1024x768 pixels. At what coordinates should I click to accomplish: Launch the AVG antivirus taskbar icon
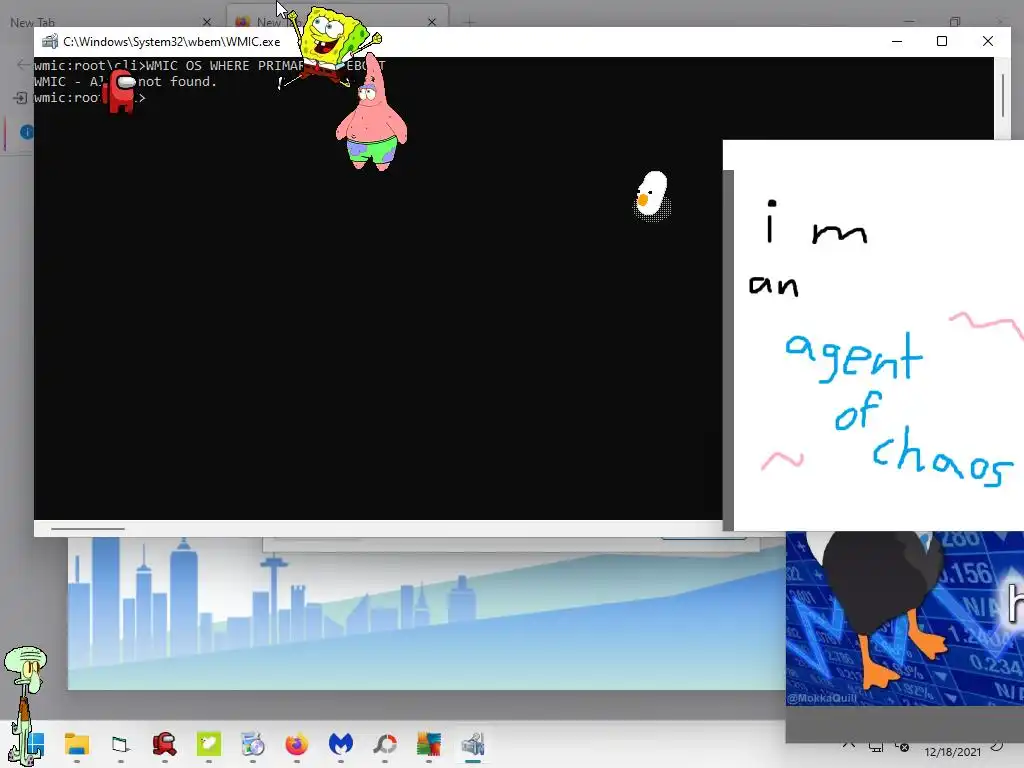coord(429,744)
